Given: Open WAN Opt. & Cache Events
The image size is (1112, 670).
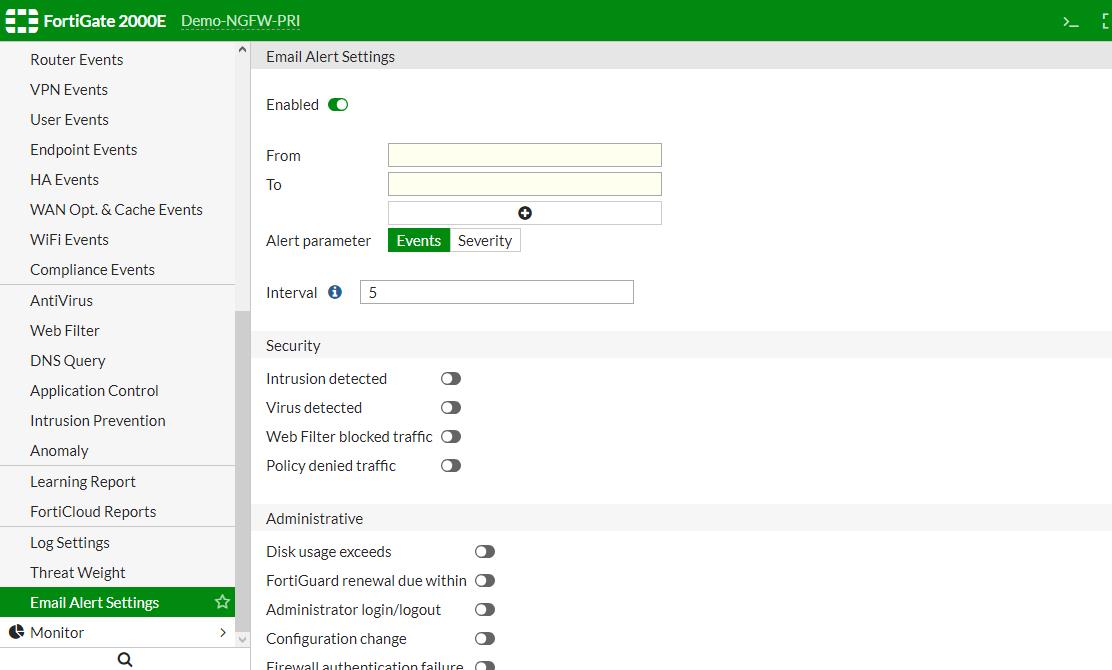Looking at the screenshot, I should (118, 210).
